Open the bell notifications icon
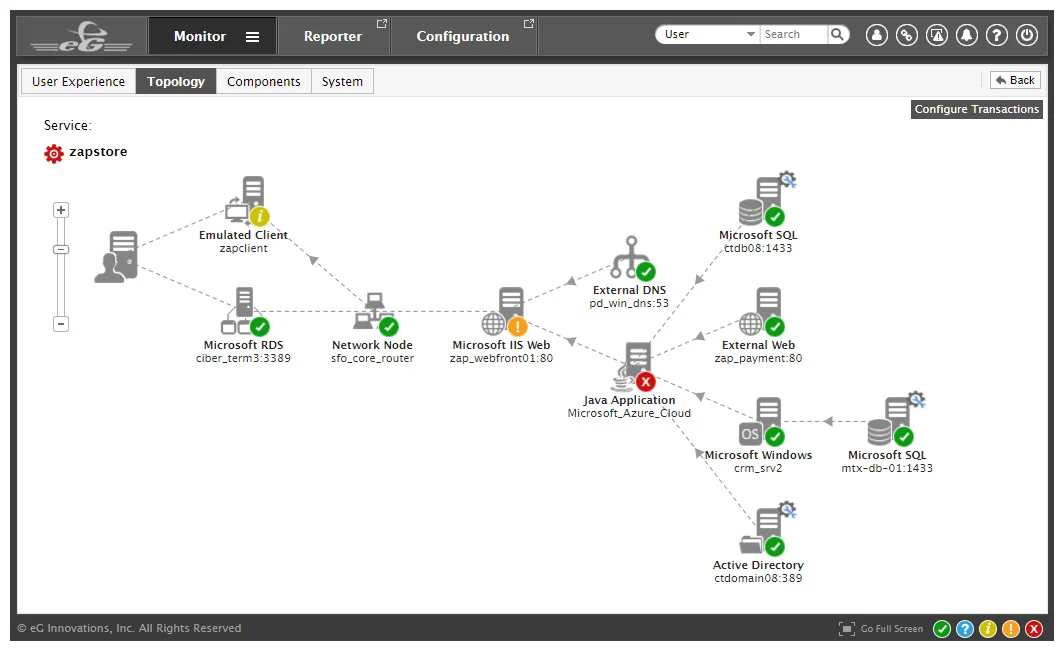 click(x=967, y=35)
